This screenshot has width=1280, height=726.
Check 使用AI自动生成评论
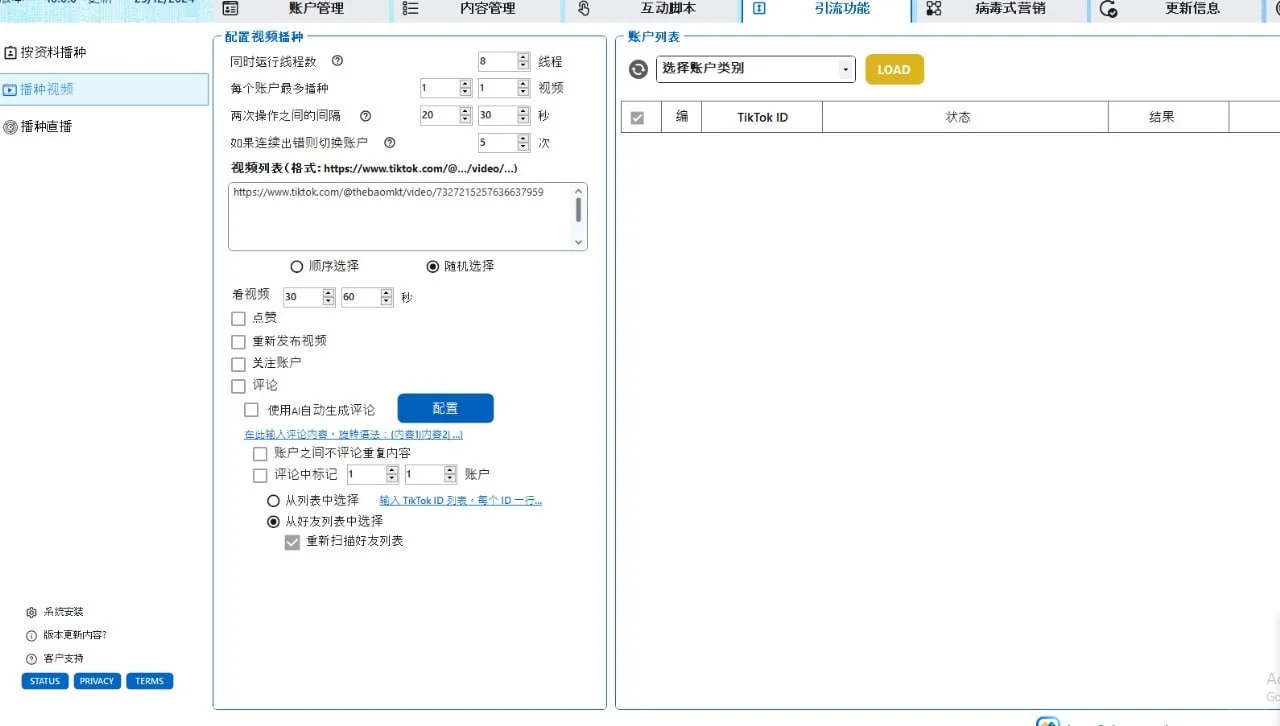251,409
